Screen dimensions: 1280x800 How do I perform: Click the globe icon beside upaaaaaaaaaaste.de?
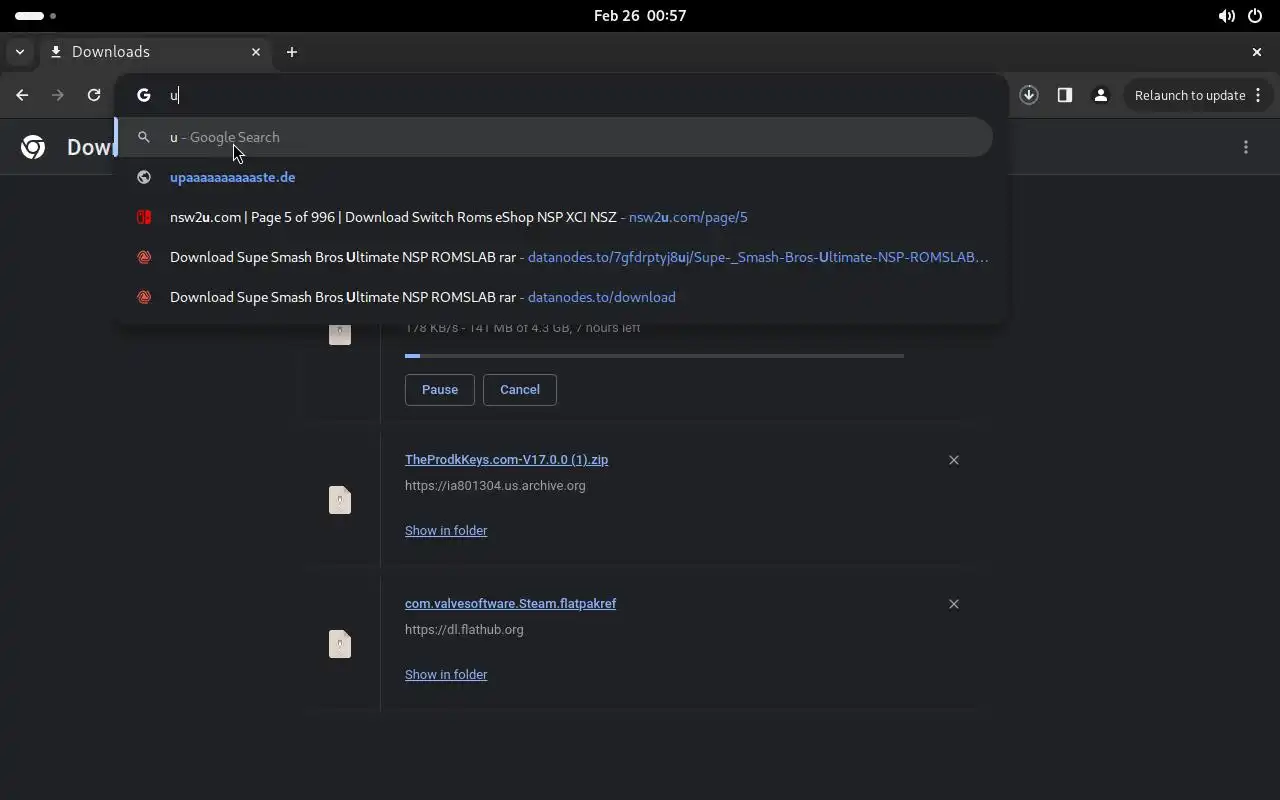pyautogui.click(x=144, y=177)
